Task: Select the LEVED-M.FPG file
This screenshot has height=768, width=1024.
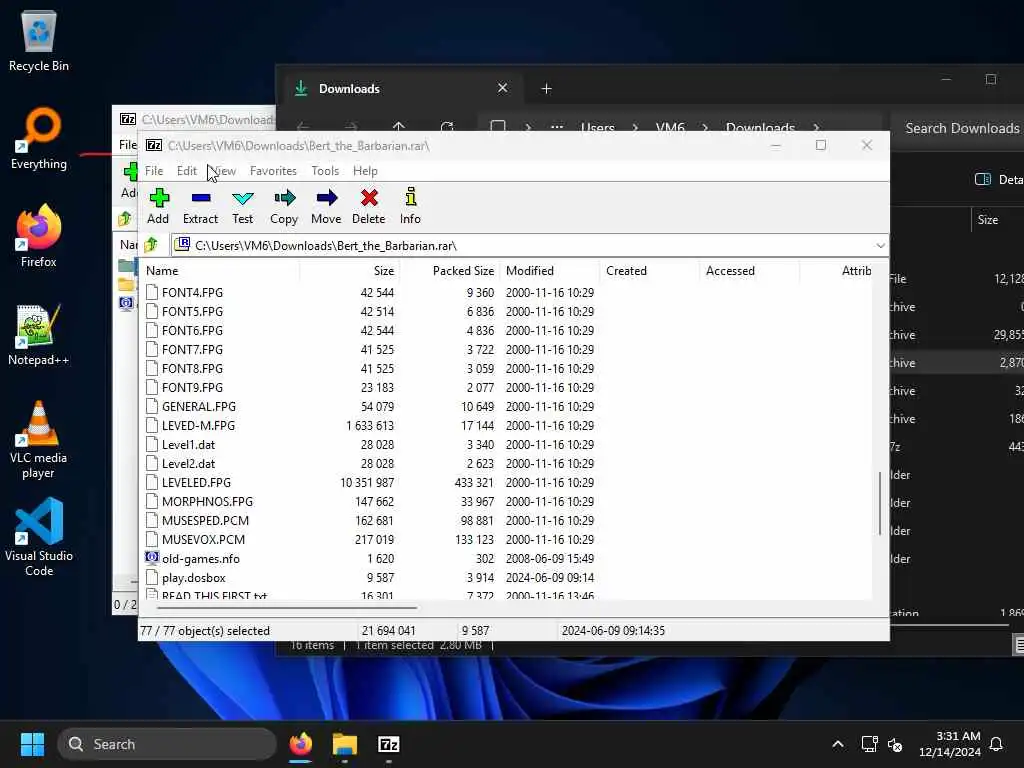Action: click(x=198, y=425)
